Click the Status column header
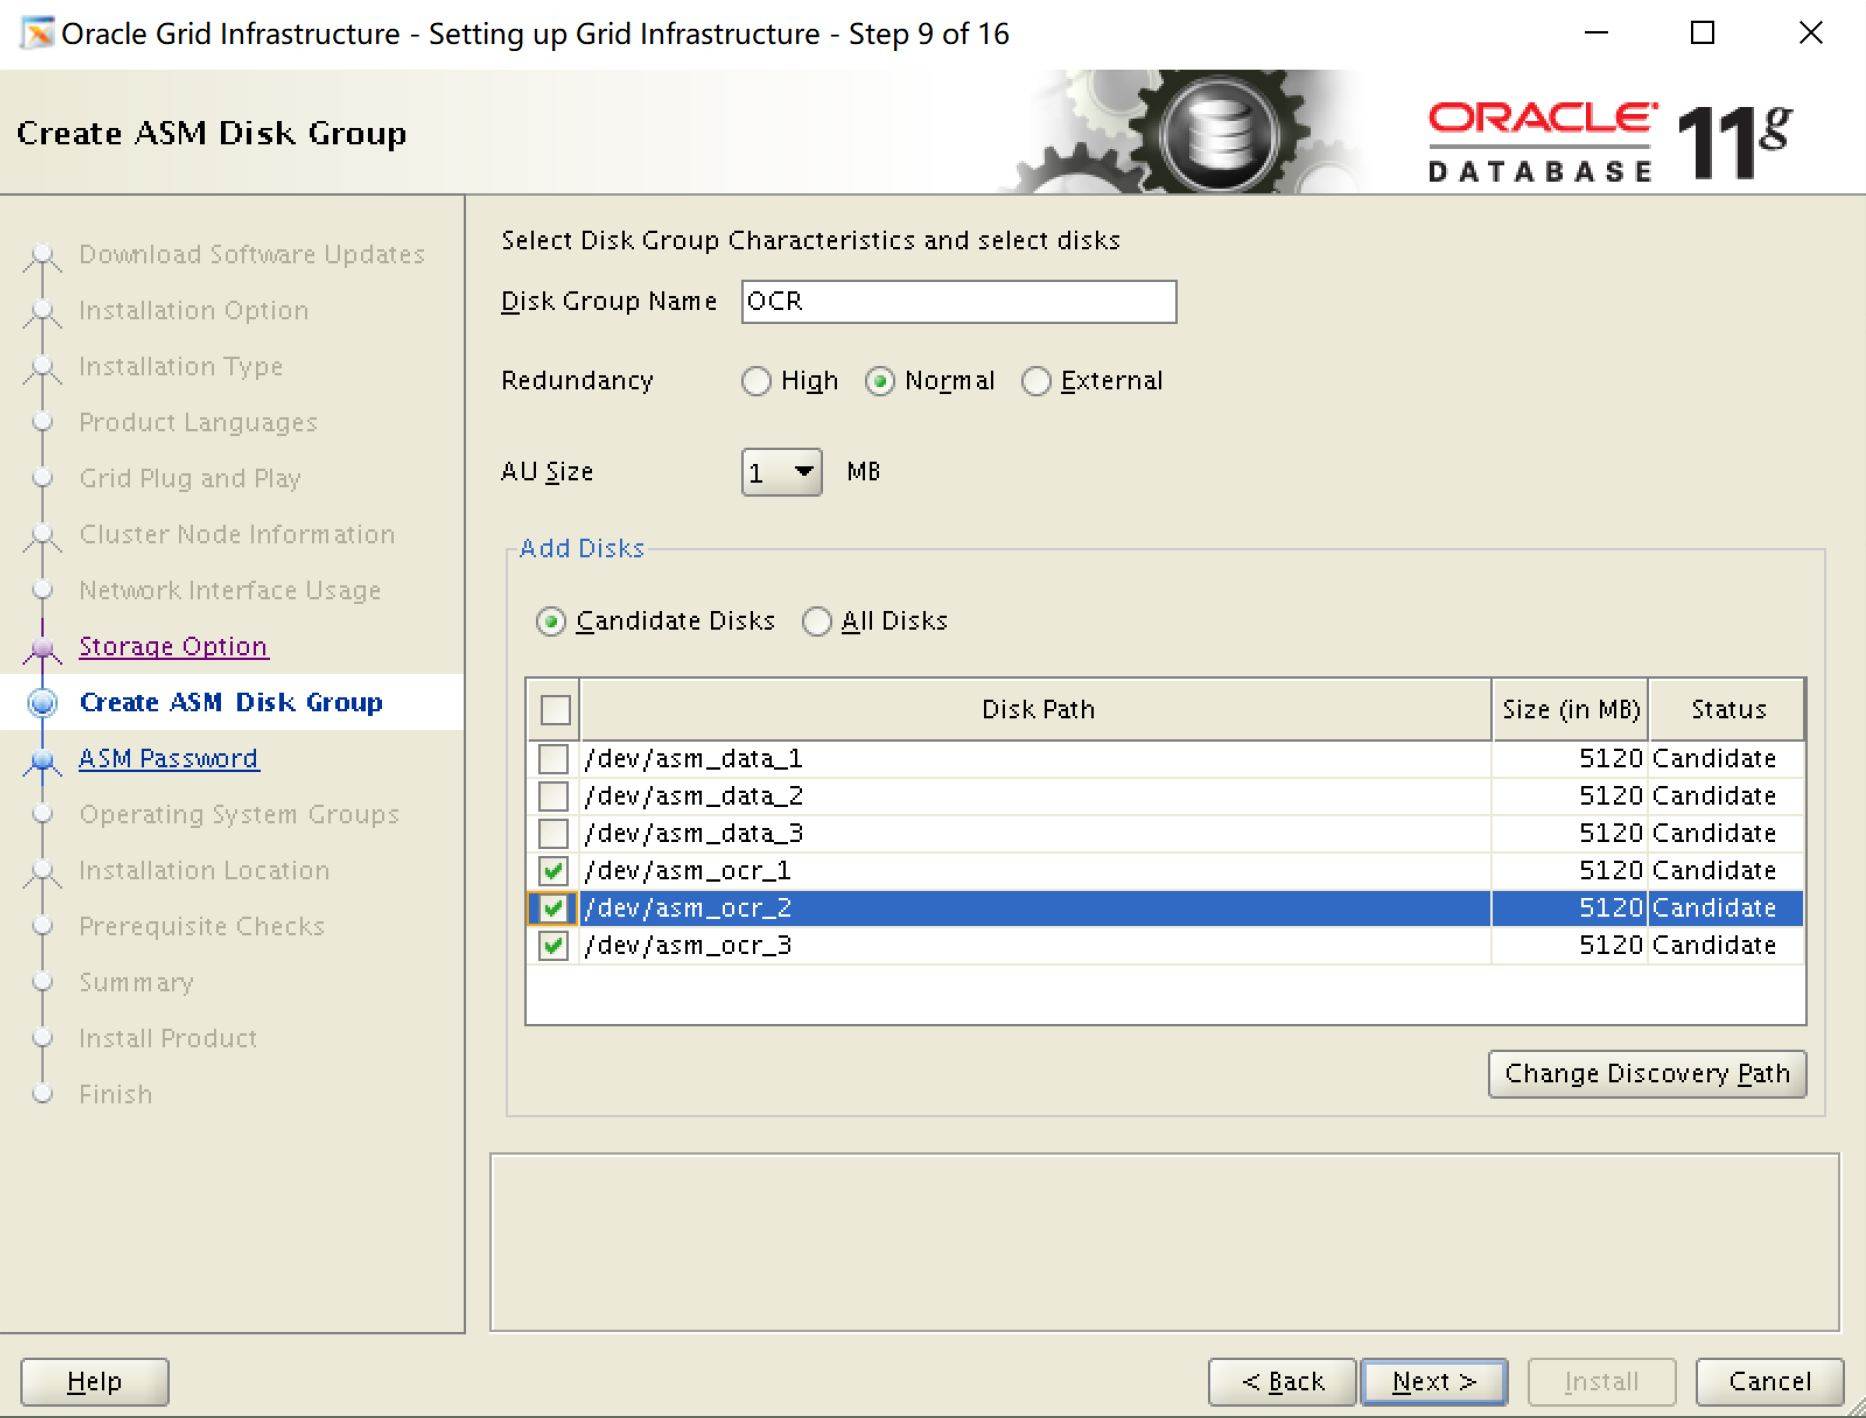The height and width of the screenshot is (1418, 1866). (1727, 709)
